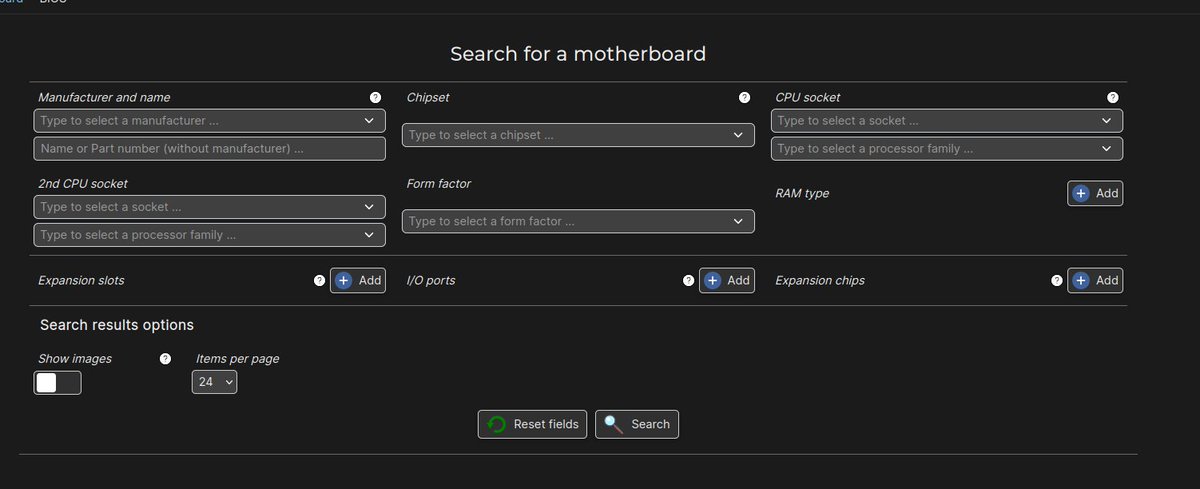
Task: Click help icon next to Manufacturer and name
Action: (375, 98)
